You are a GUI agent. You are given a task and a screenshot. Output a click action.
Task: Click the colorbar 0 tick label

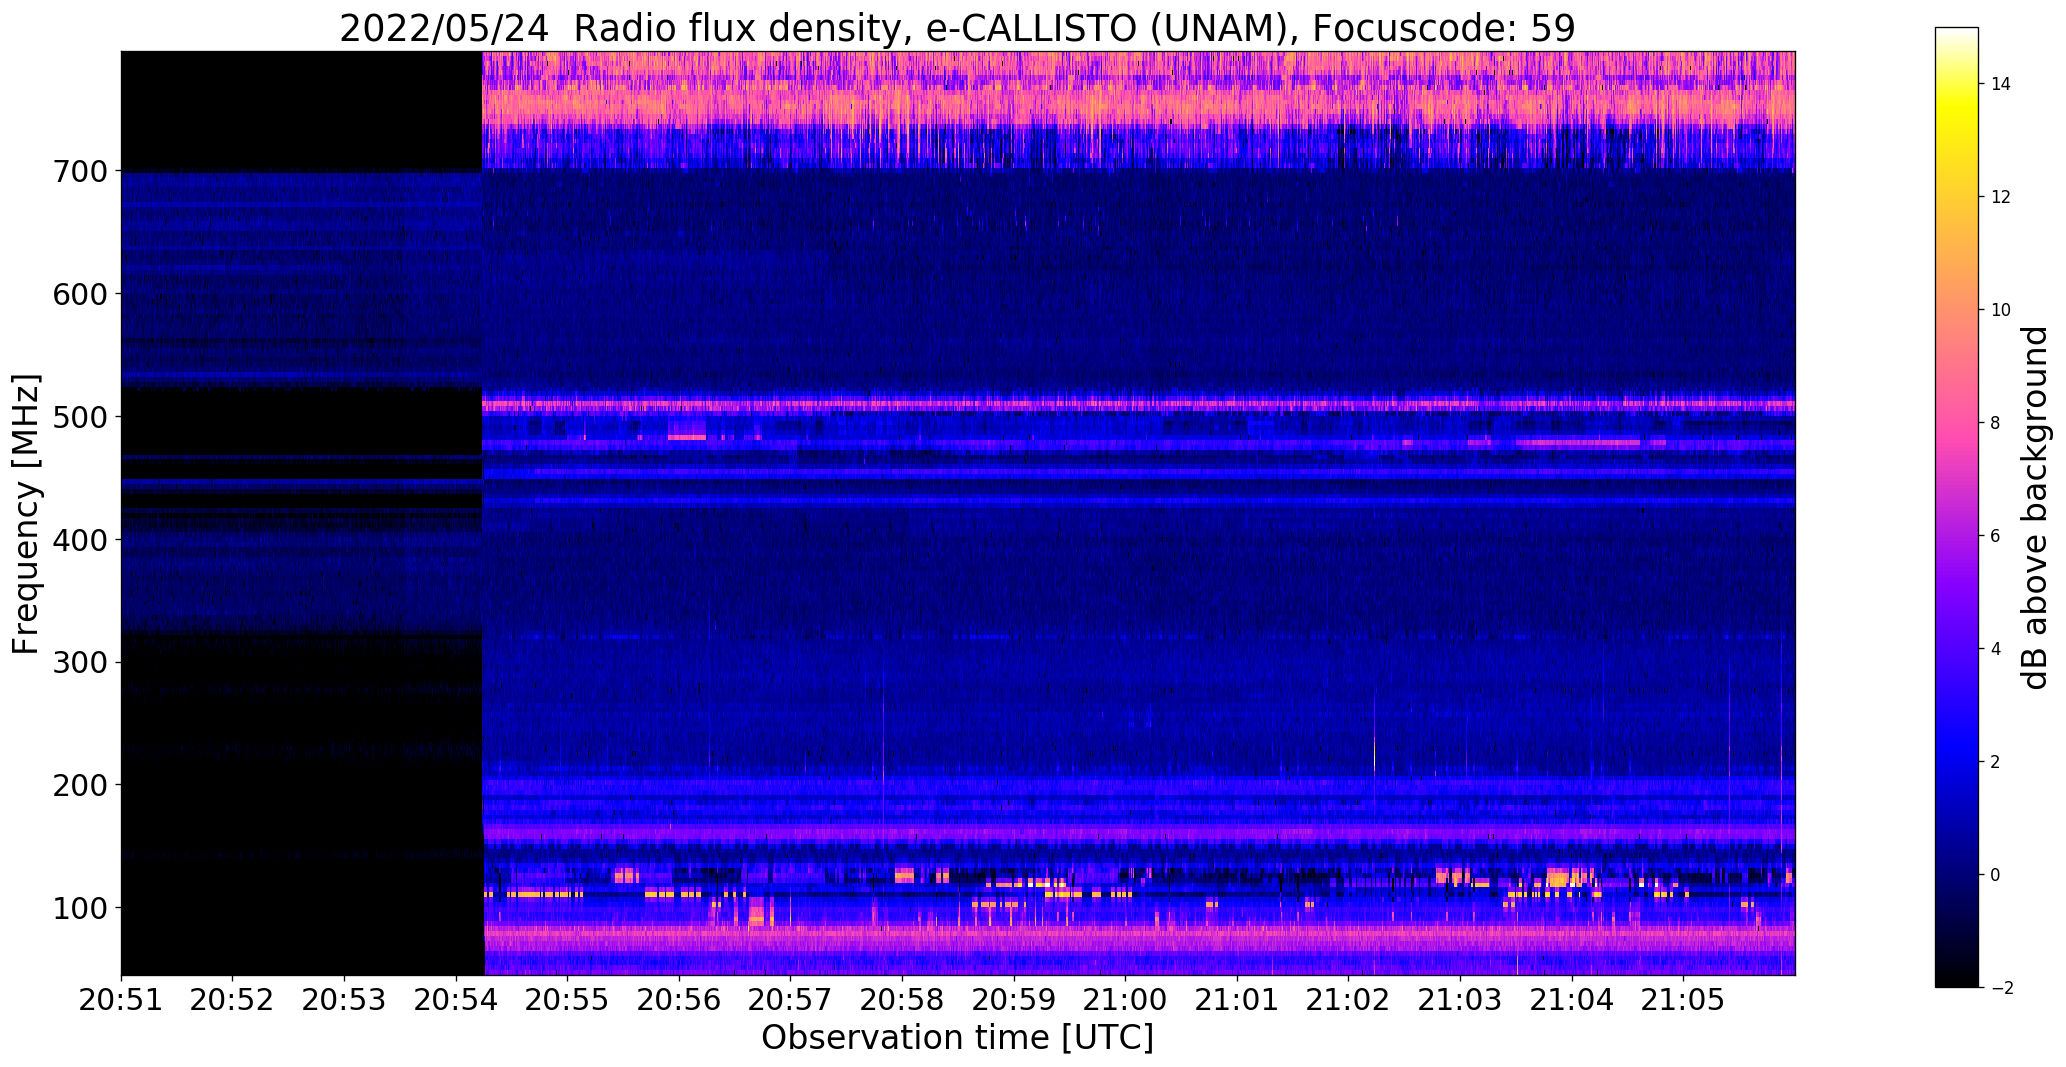(x=1995, y=875)
